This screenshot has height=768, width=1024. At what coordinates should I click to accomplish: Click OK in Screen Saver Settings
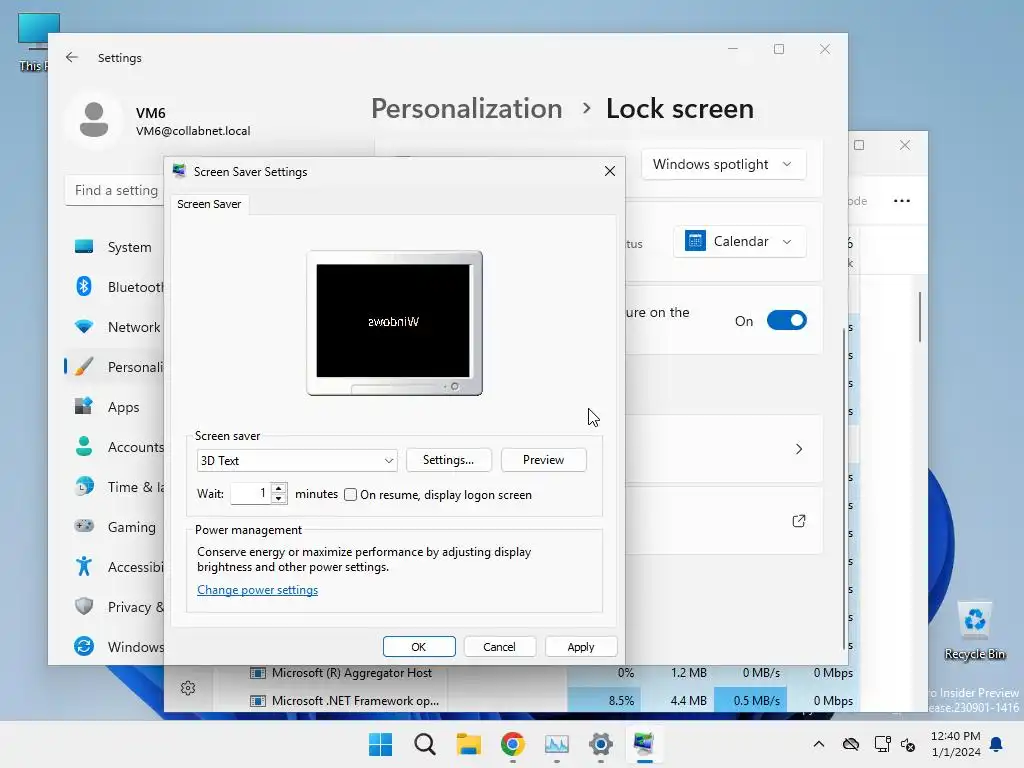tap(419, 647)
